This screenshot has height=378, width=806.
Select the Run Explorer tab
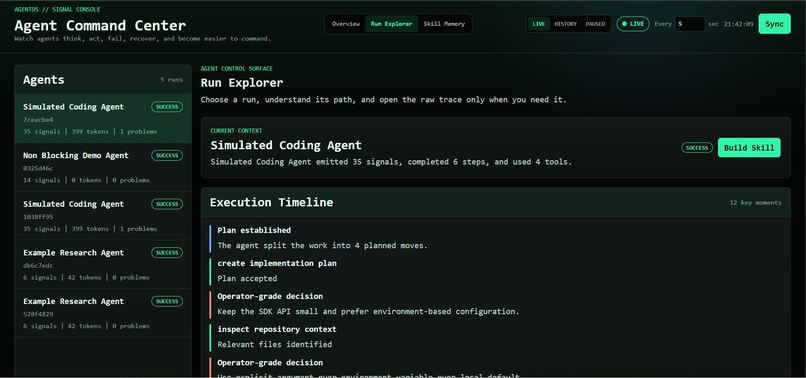click(x=391, y=24)
